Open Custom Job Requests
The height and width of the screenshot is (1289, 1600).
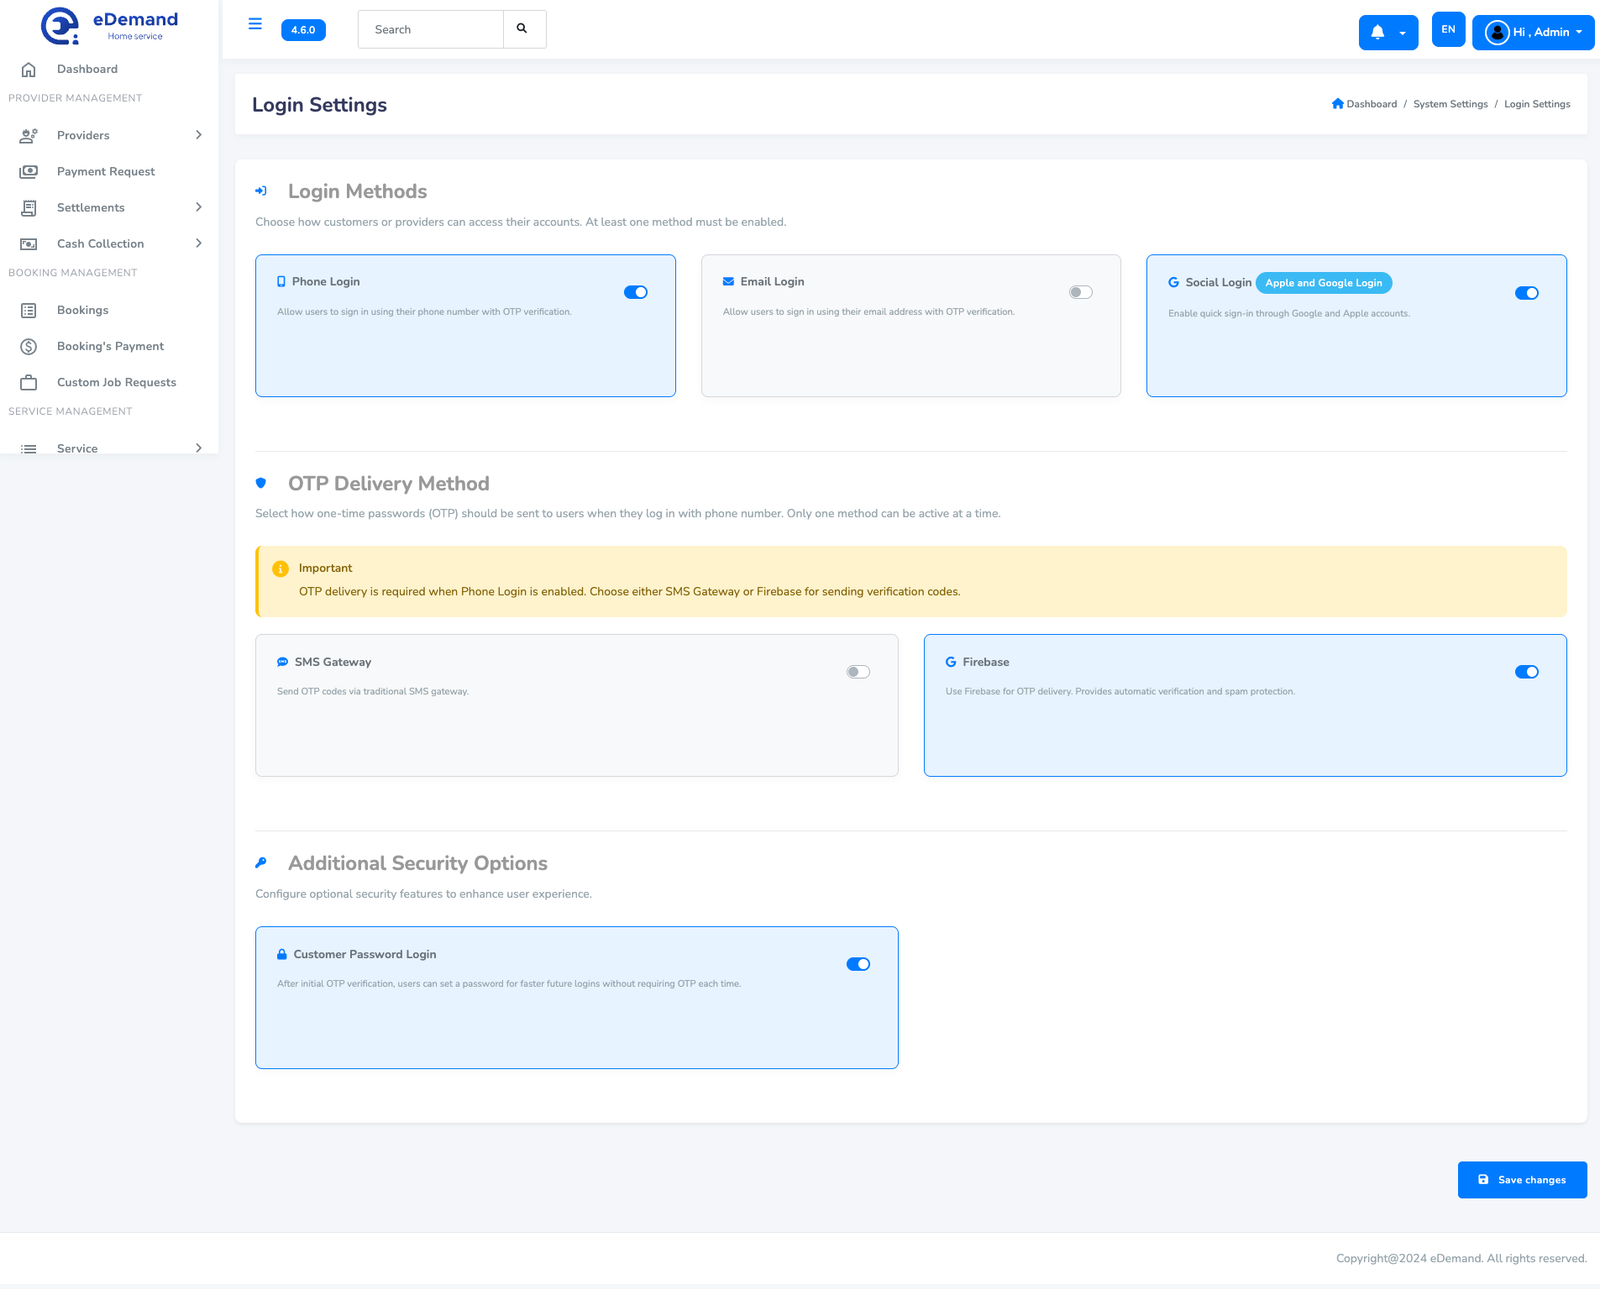click(x=116, y=382)
